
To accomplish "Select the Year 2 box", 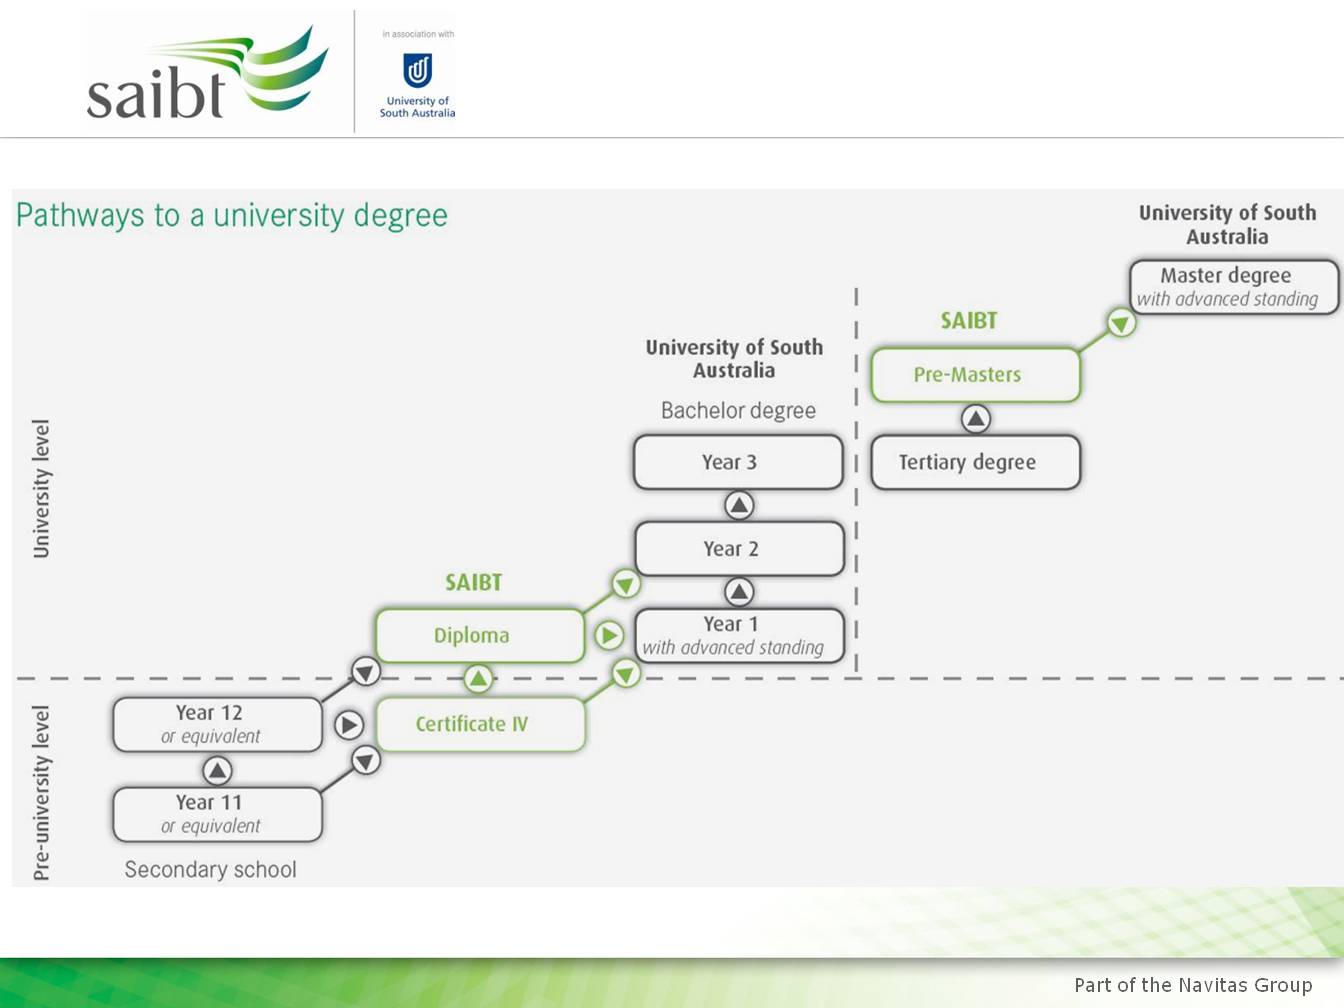I will pos(740,548).
